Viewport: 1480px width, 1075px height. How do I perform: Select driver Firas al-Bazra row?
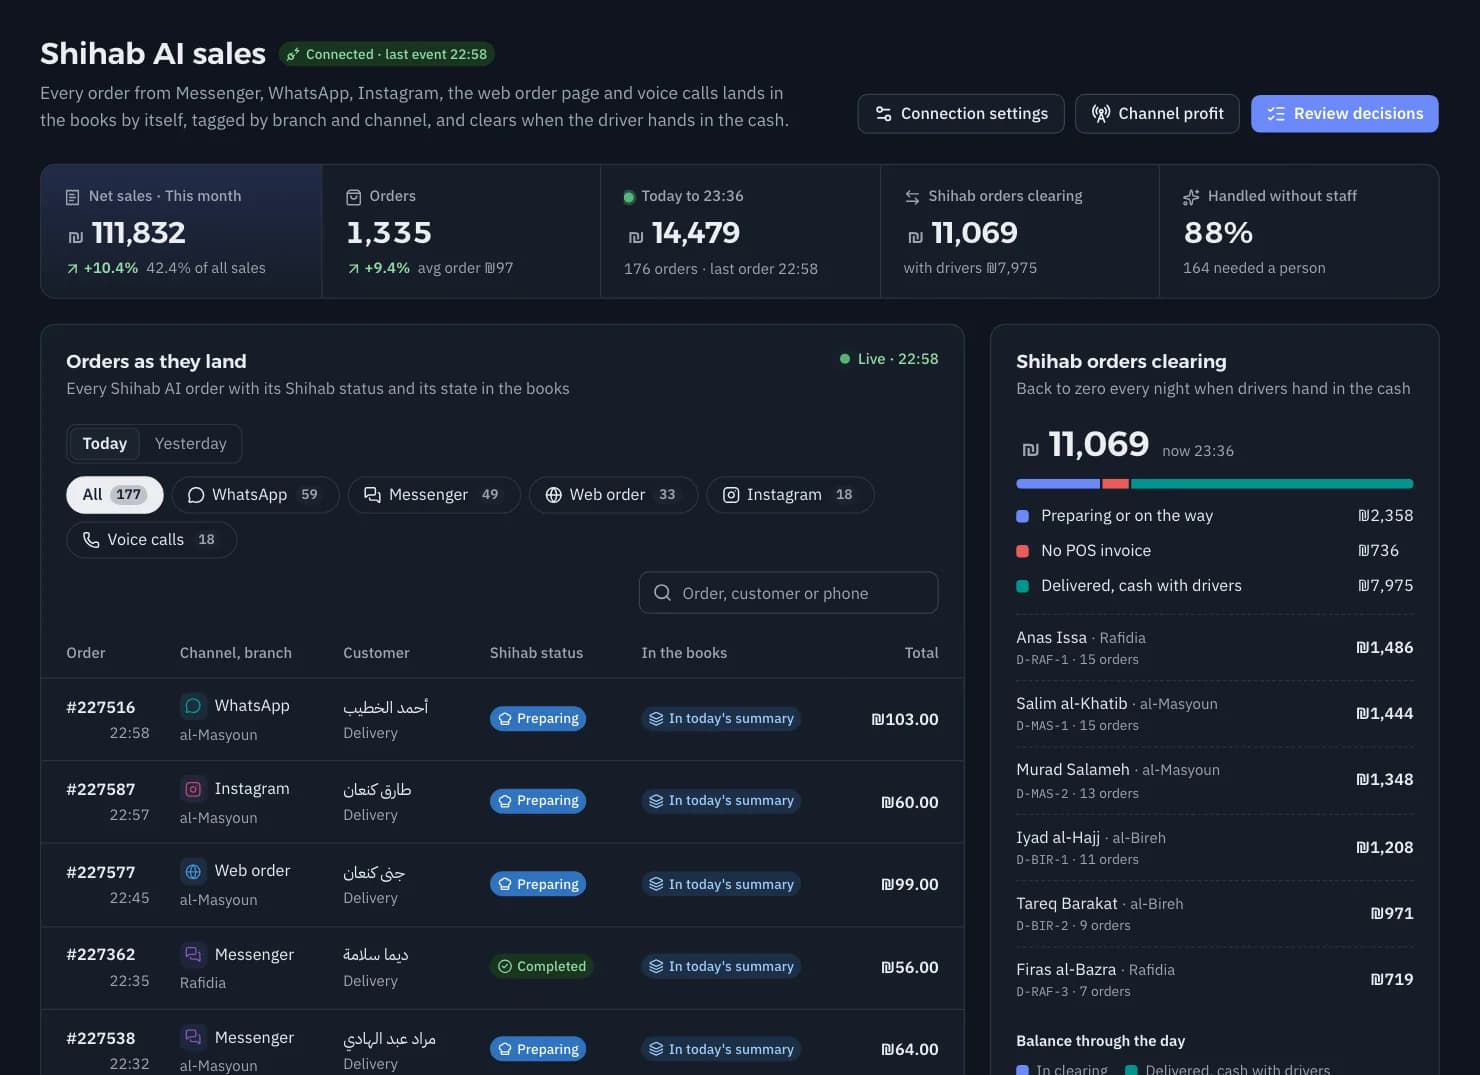click(1215, 980)
